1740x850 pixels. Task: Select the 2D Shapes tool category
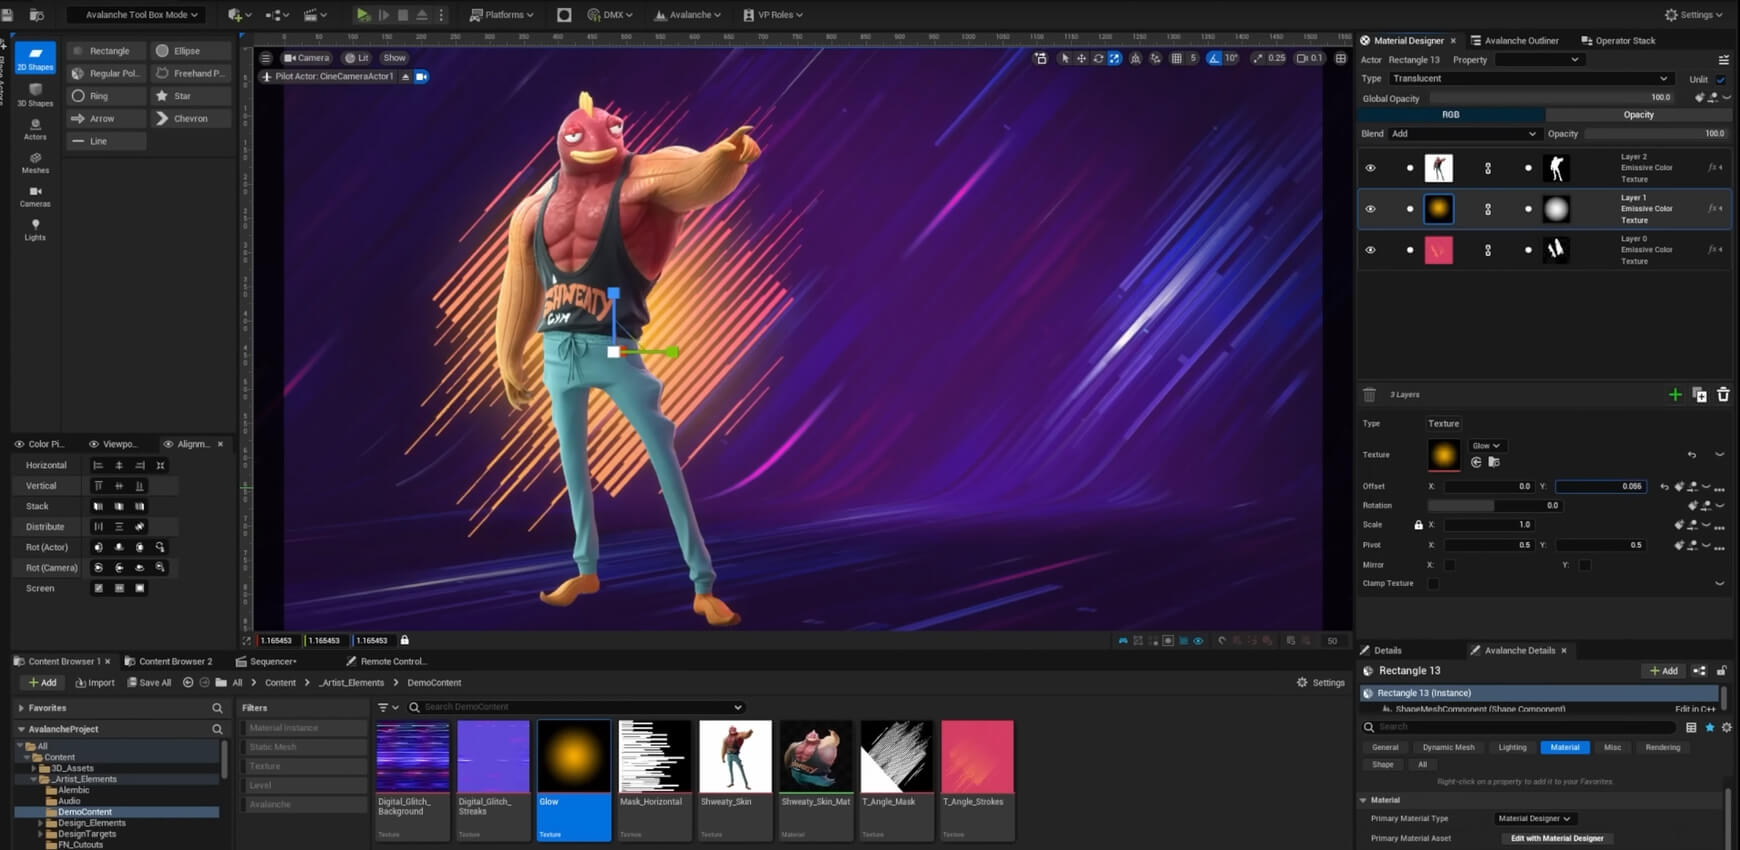pyautogui.click(x=35, y=58)
